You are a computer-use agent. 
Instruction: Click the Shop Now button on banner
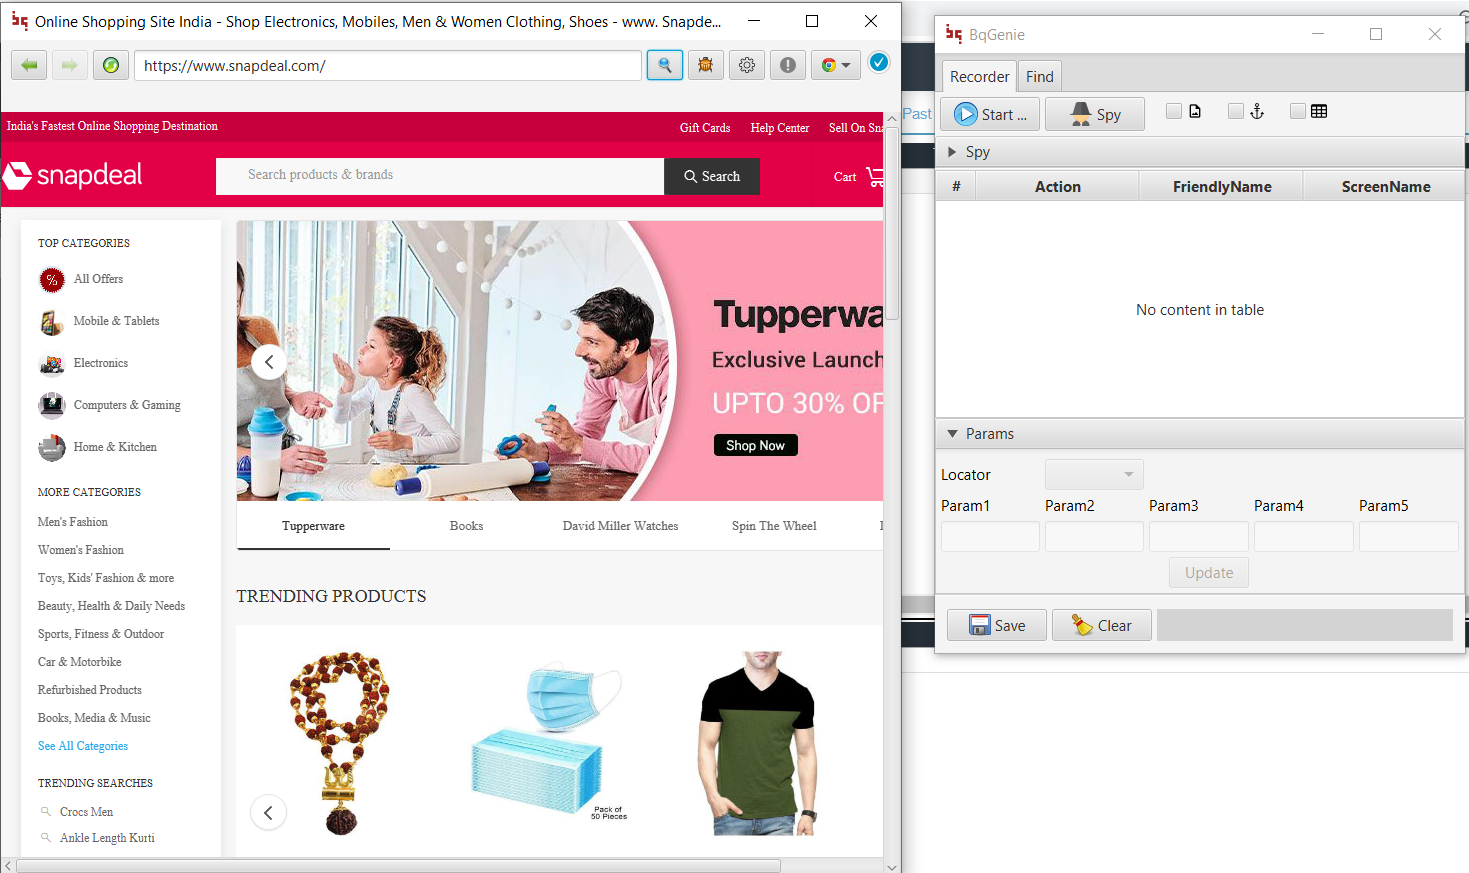point(756,445)
